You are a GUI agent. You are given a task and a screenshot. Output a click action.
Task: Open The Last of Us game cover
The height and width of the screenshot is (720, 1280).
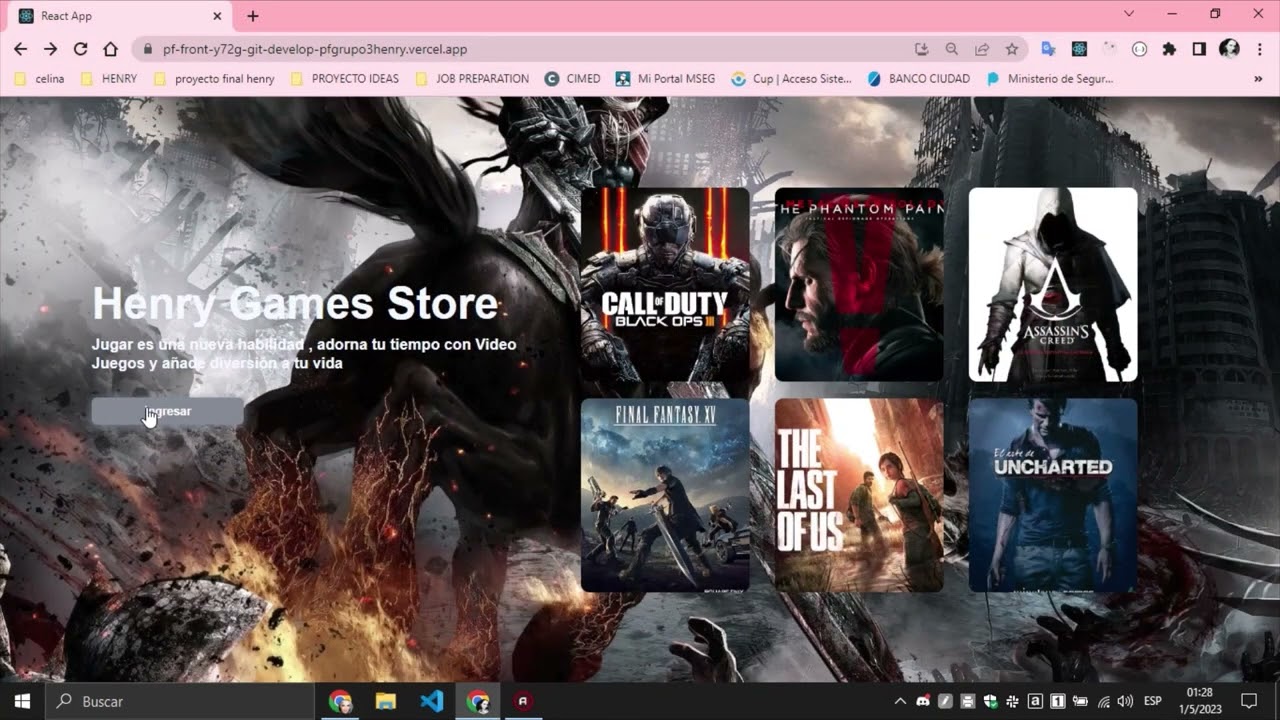tap(859, 495)
